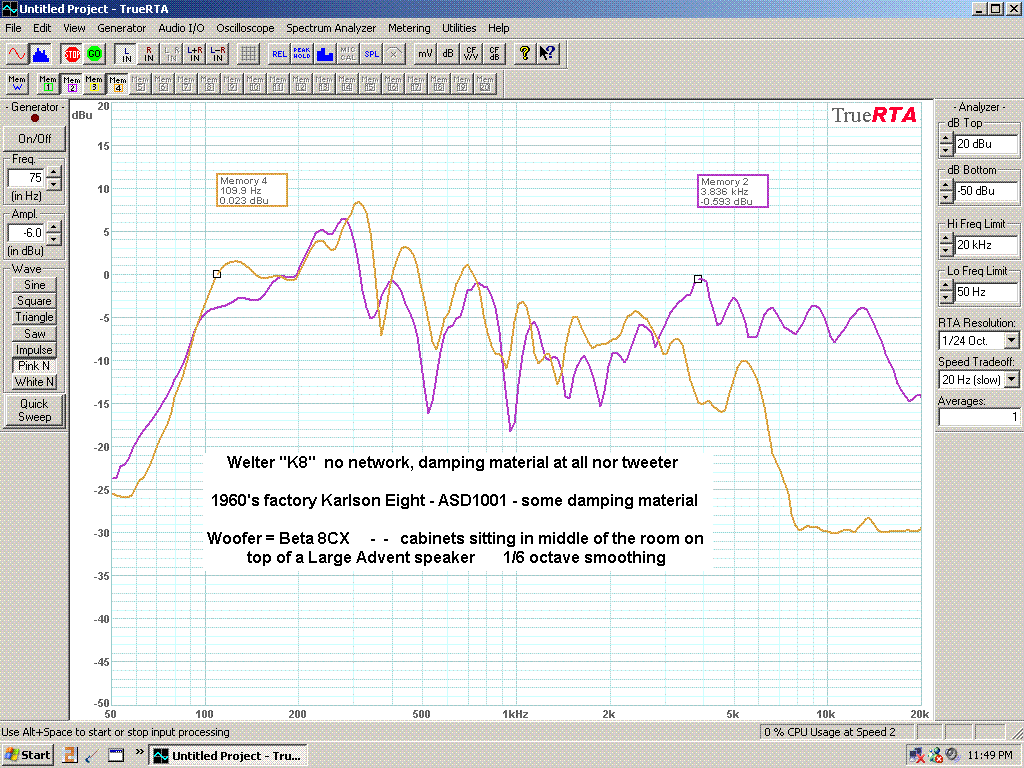Image resolution: width=1024 pixels, height=768 pixels.
Task: Decrease dB Bottom value spinner
Action: (946, 197)
